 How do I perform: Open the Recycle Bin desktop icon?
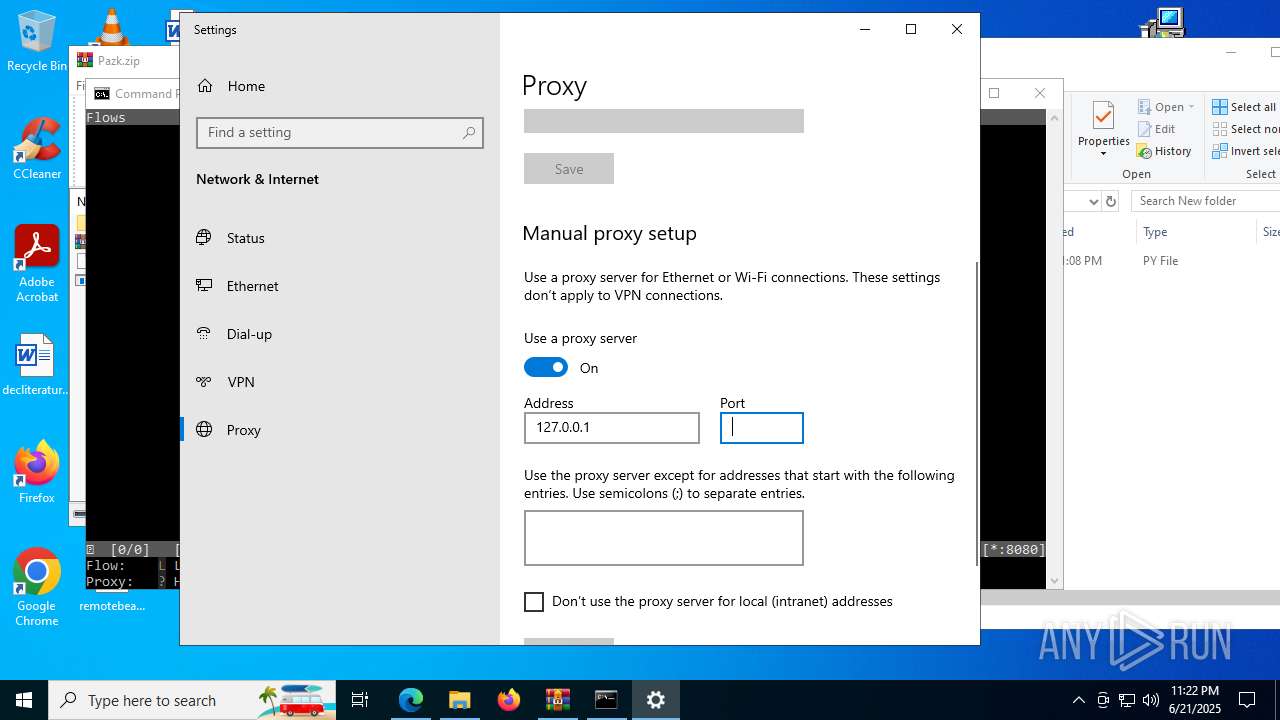pyautogui.click(x=36, y=42)
